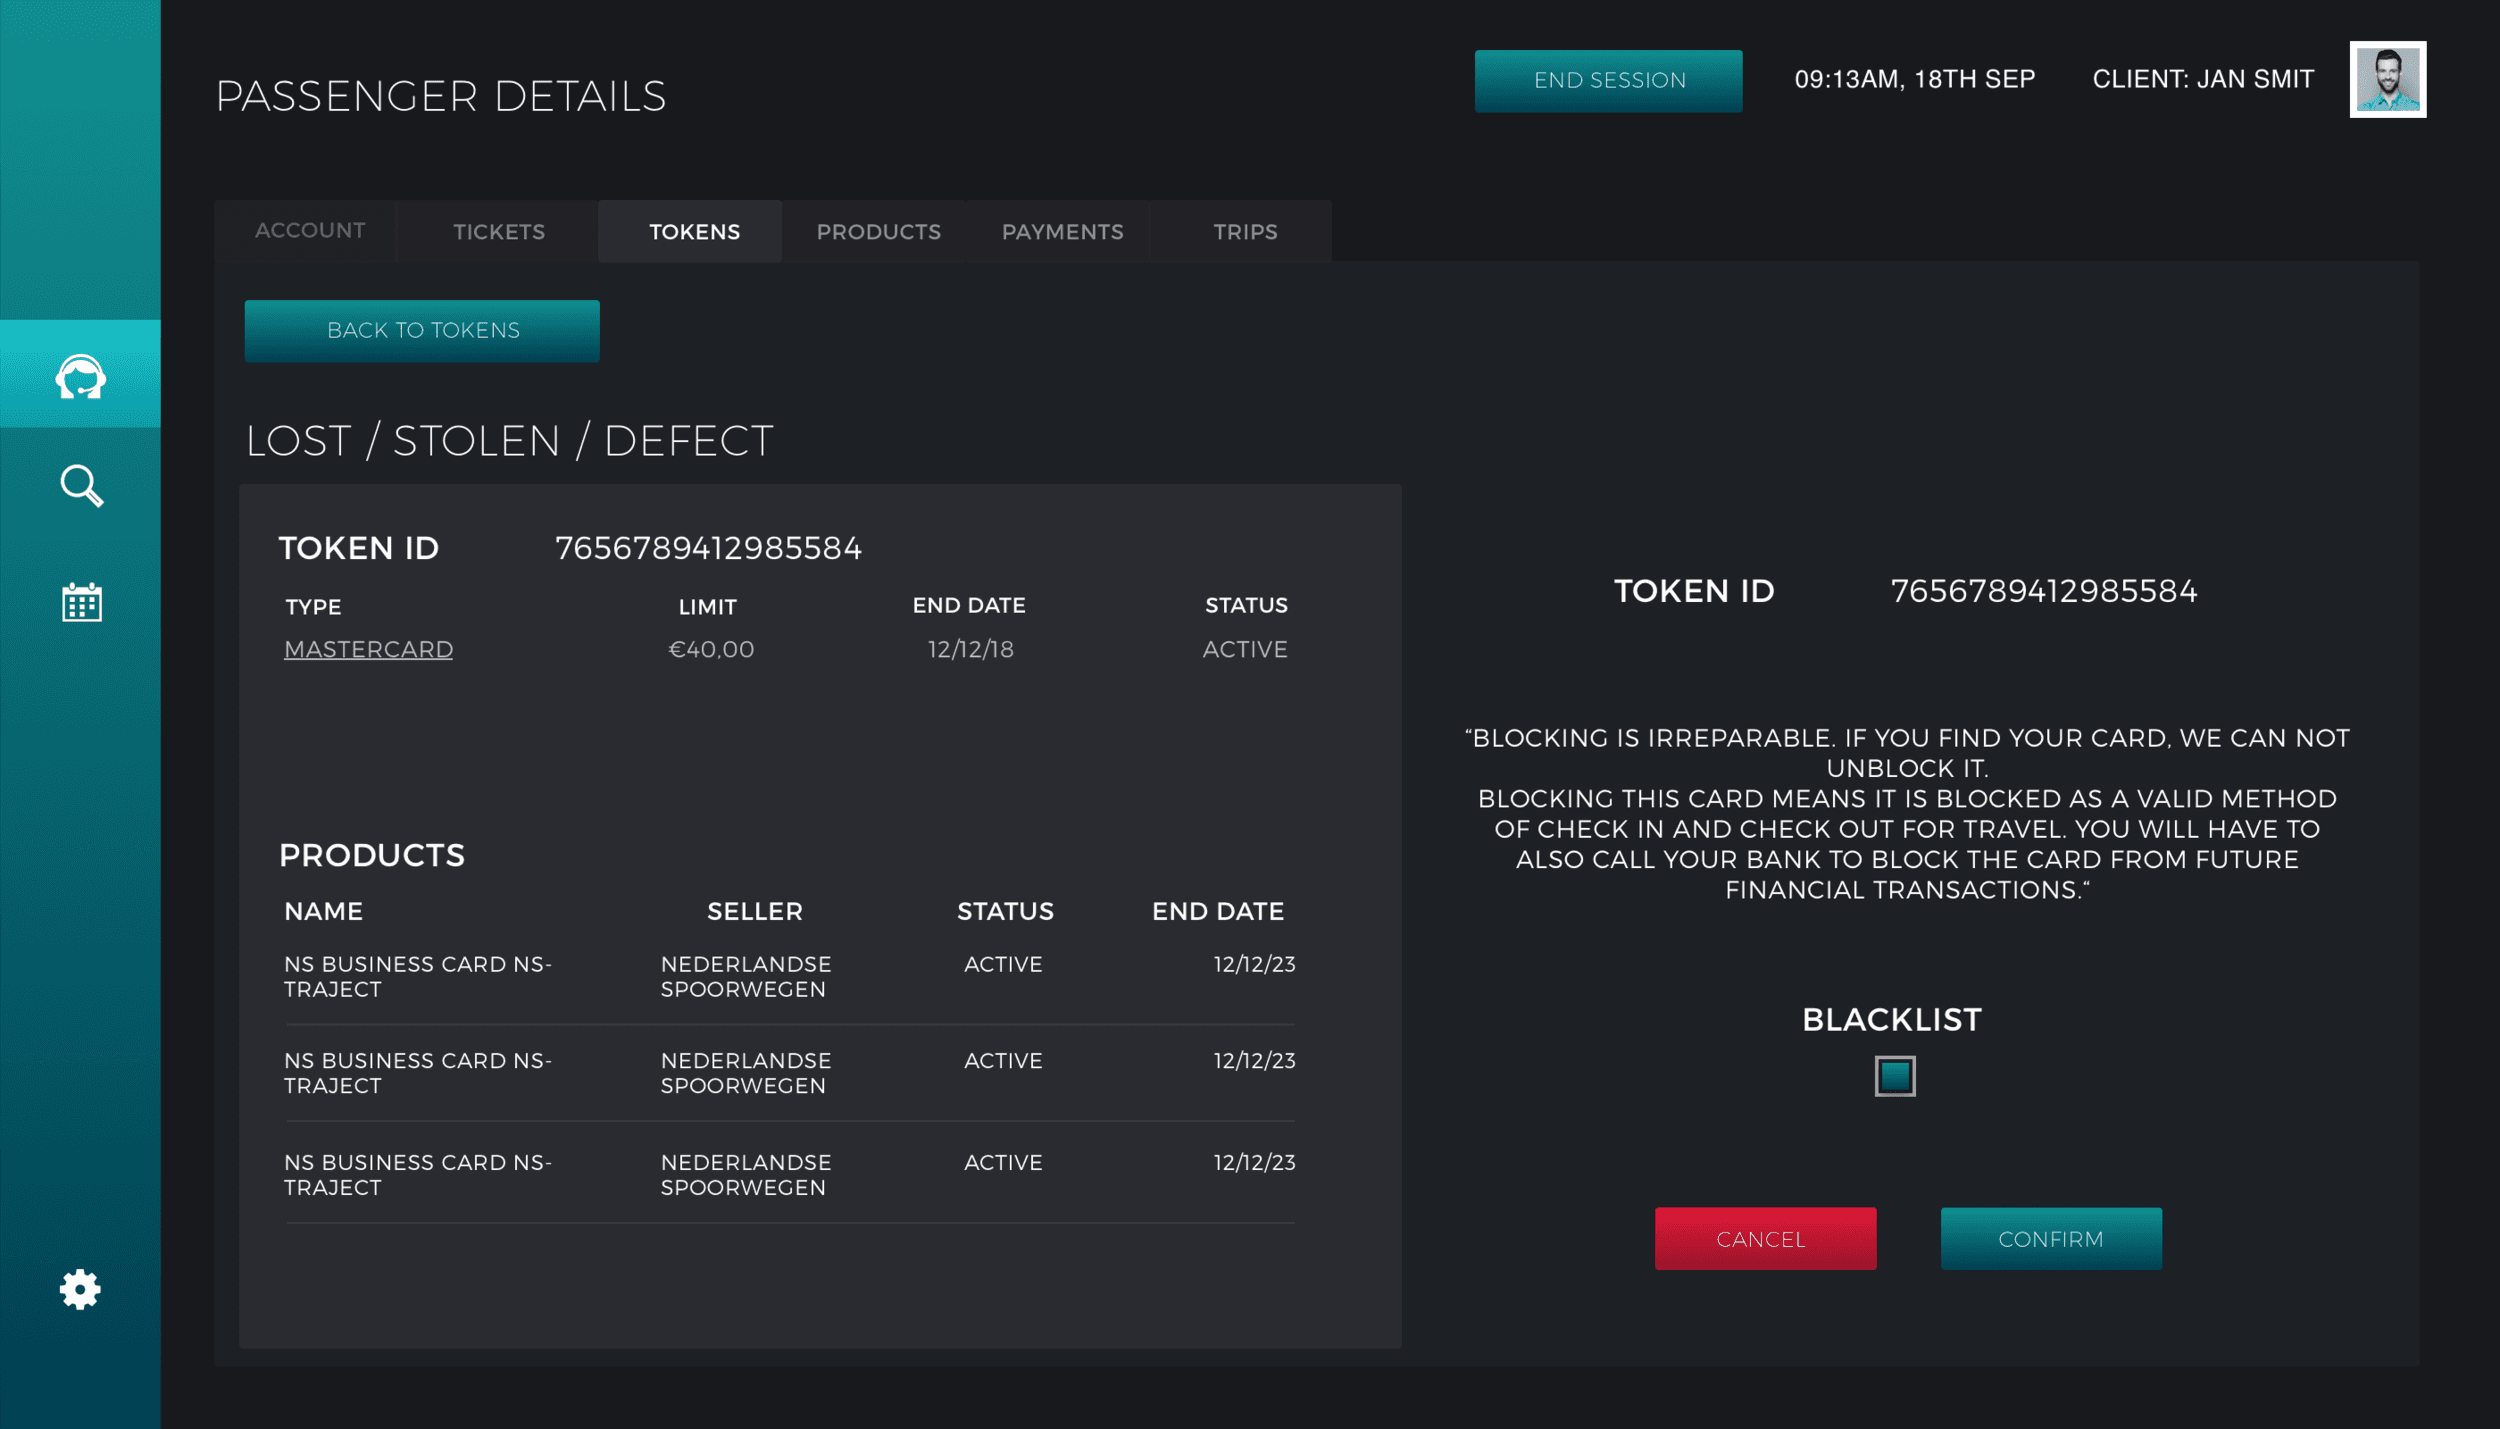
Task: Switch to the Account tab
Action: (310, 231)
